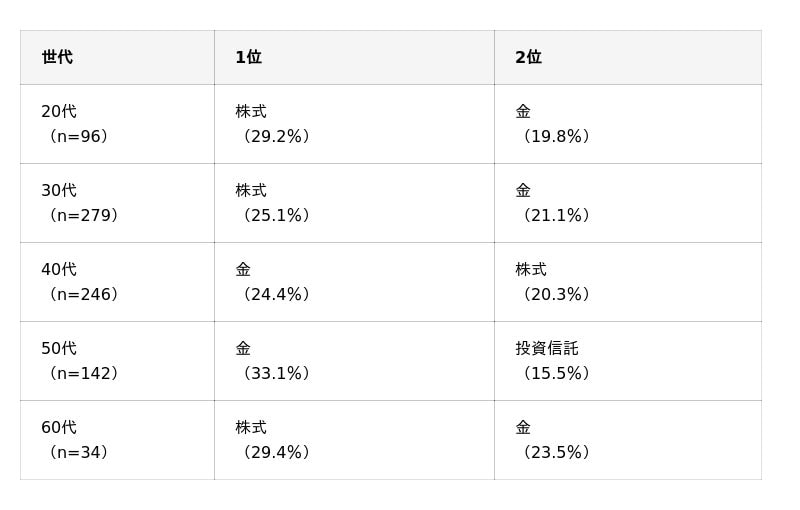Click the 株式 20.3% cell
Screen dimensions: 800x510
pyautogui.click(x=552, y=282)
